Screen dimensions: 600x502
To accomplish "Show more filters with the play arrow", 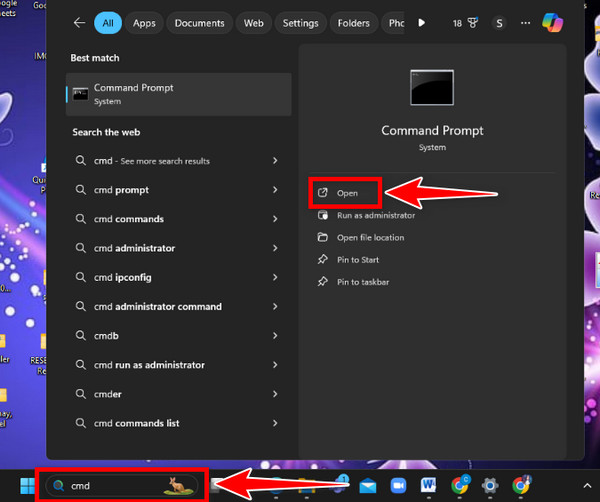I will pos(421,23).
